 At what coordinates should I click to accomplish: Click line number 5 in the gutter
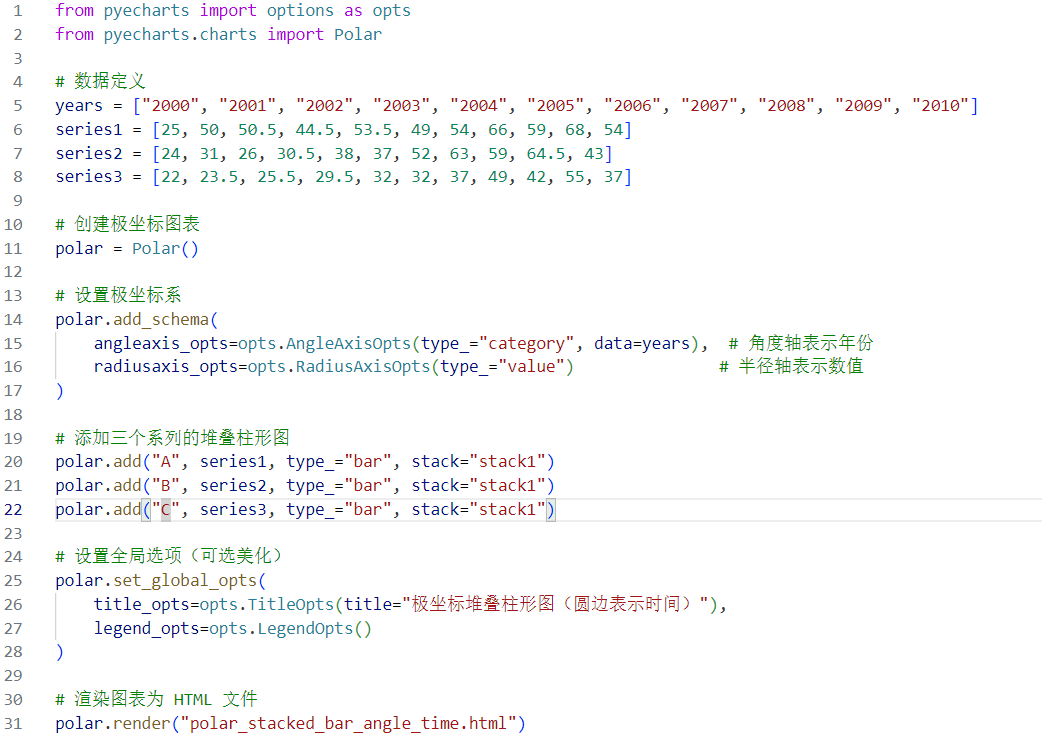click(17, 106)
